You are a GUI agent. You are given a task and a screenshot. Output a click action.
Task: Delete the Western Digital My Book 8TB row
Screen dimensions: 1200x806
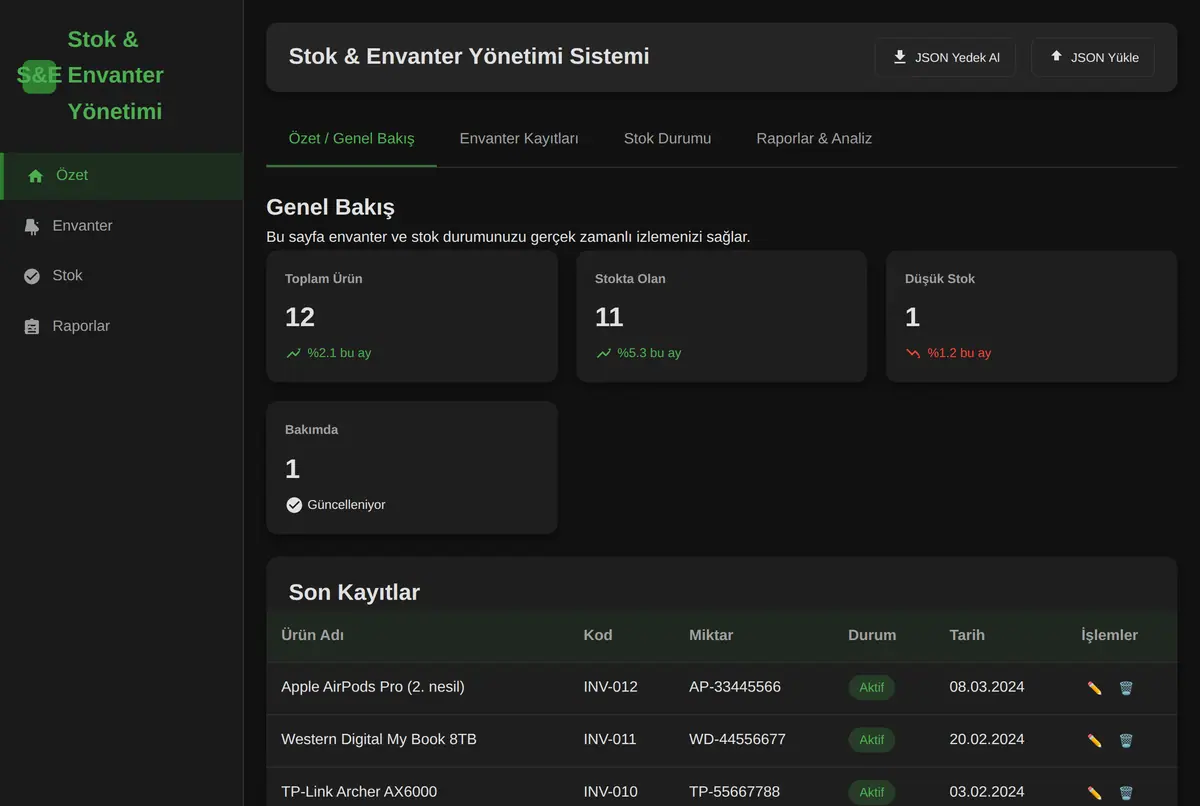(1126, 740)
